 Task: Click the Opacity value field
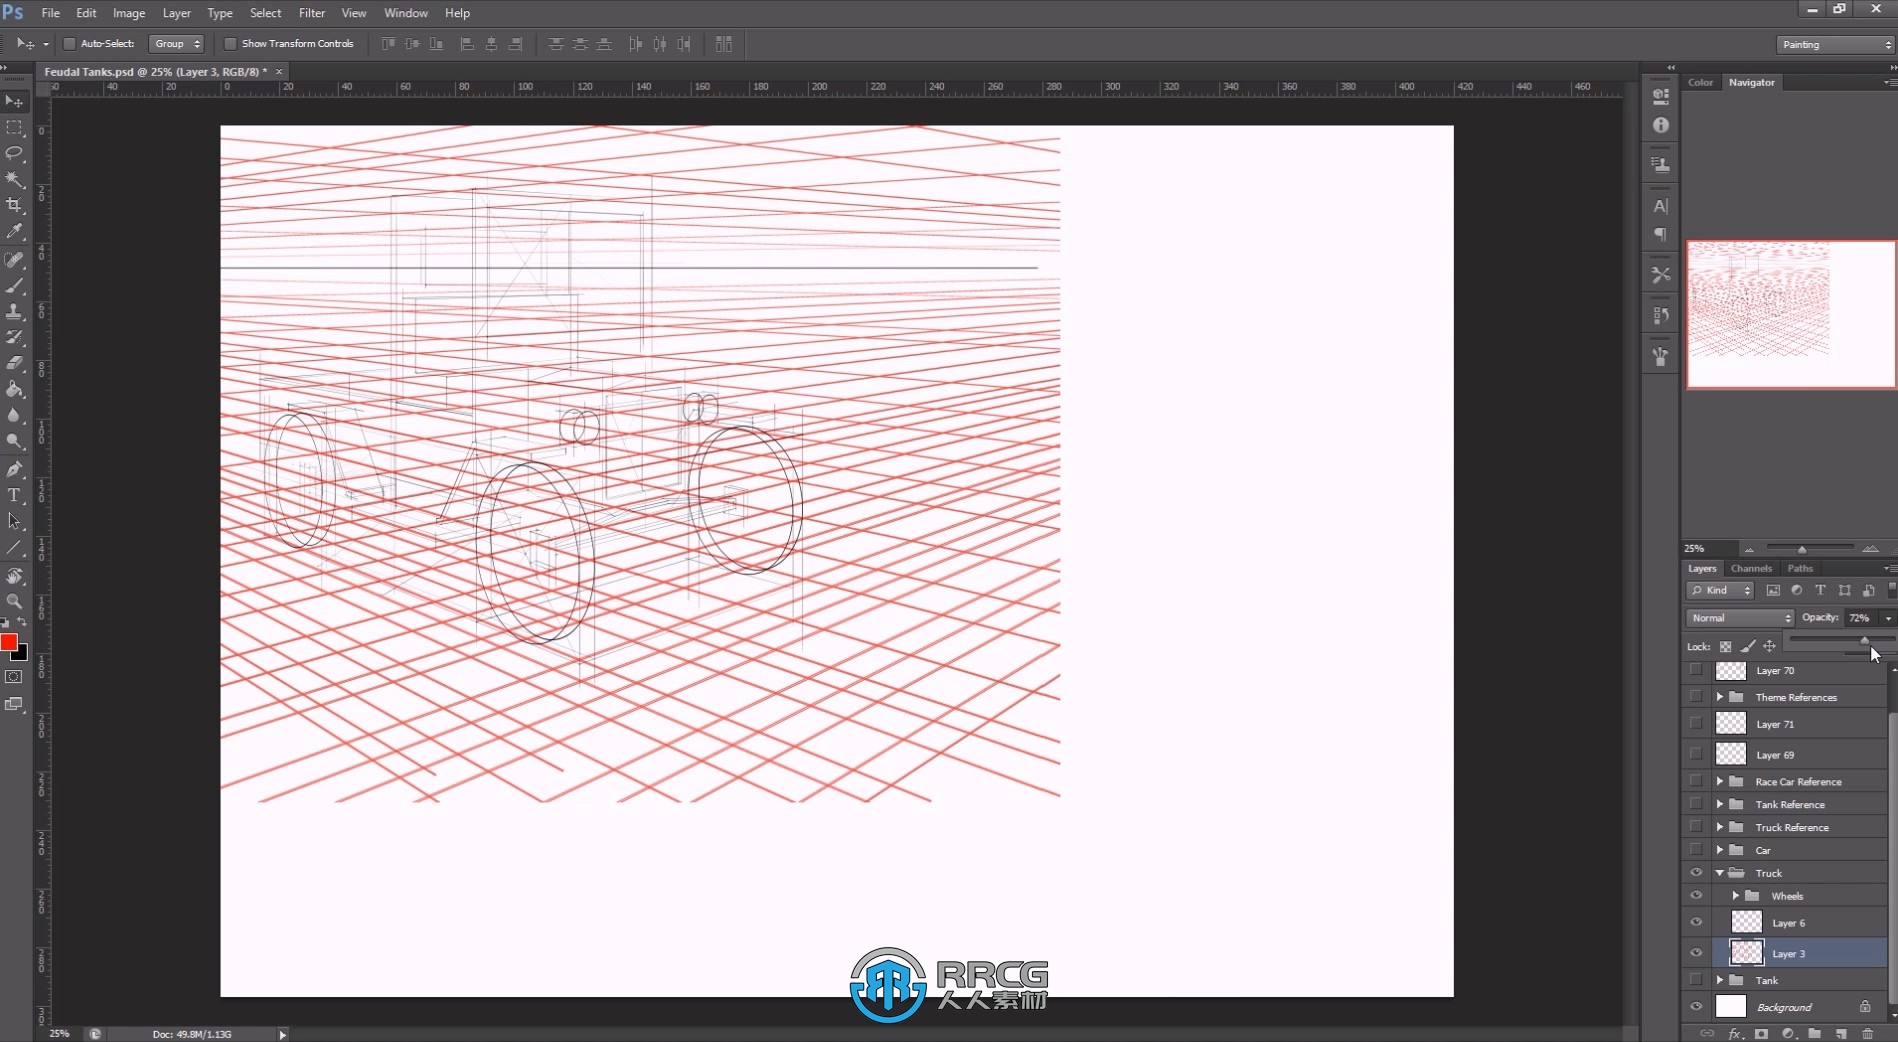click(x=1862, y=618)
